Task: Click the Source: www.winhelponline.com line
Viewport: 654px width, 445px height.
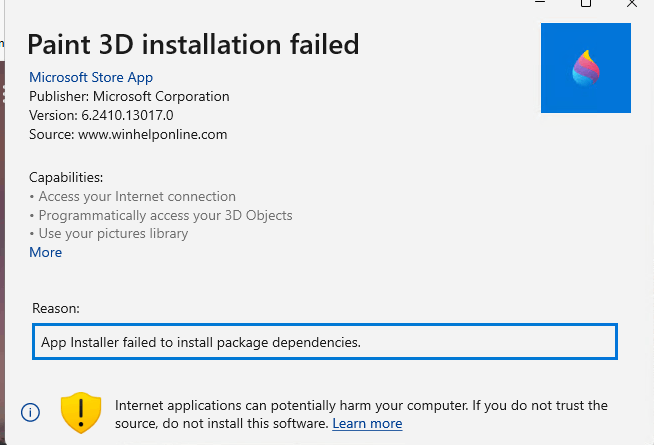Action: 128,133
